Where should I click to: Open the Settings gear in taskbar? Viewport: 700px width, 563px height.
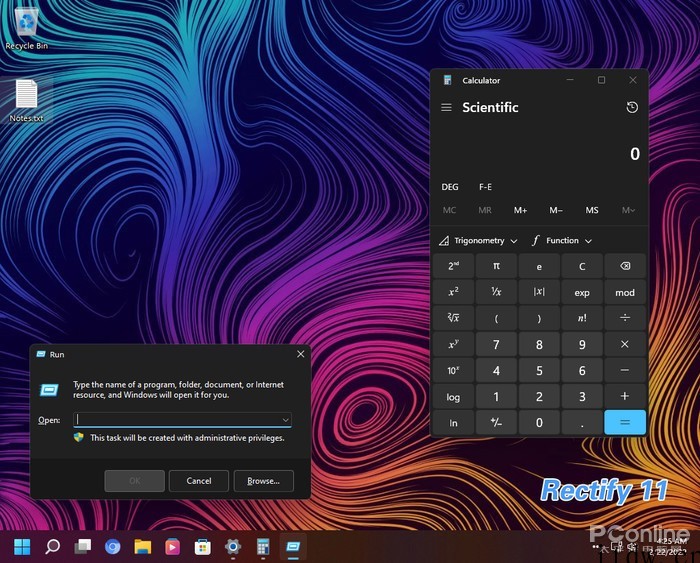pyautogui.click(x=233, y=546)
